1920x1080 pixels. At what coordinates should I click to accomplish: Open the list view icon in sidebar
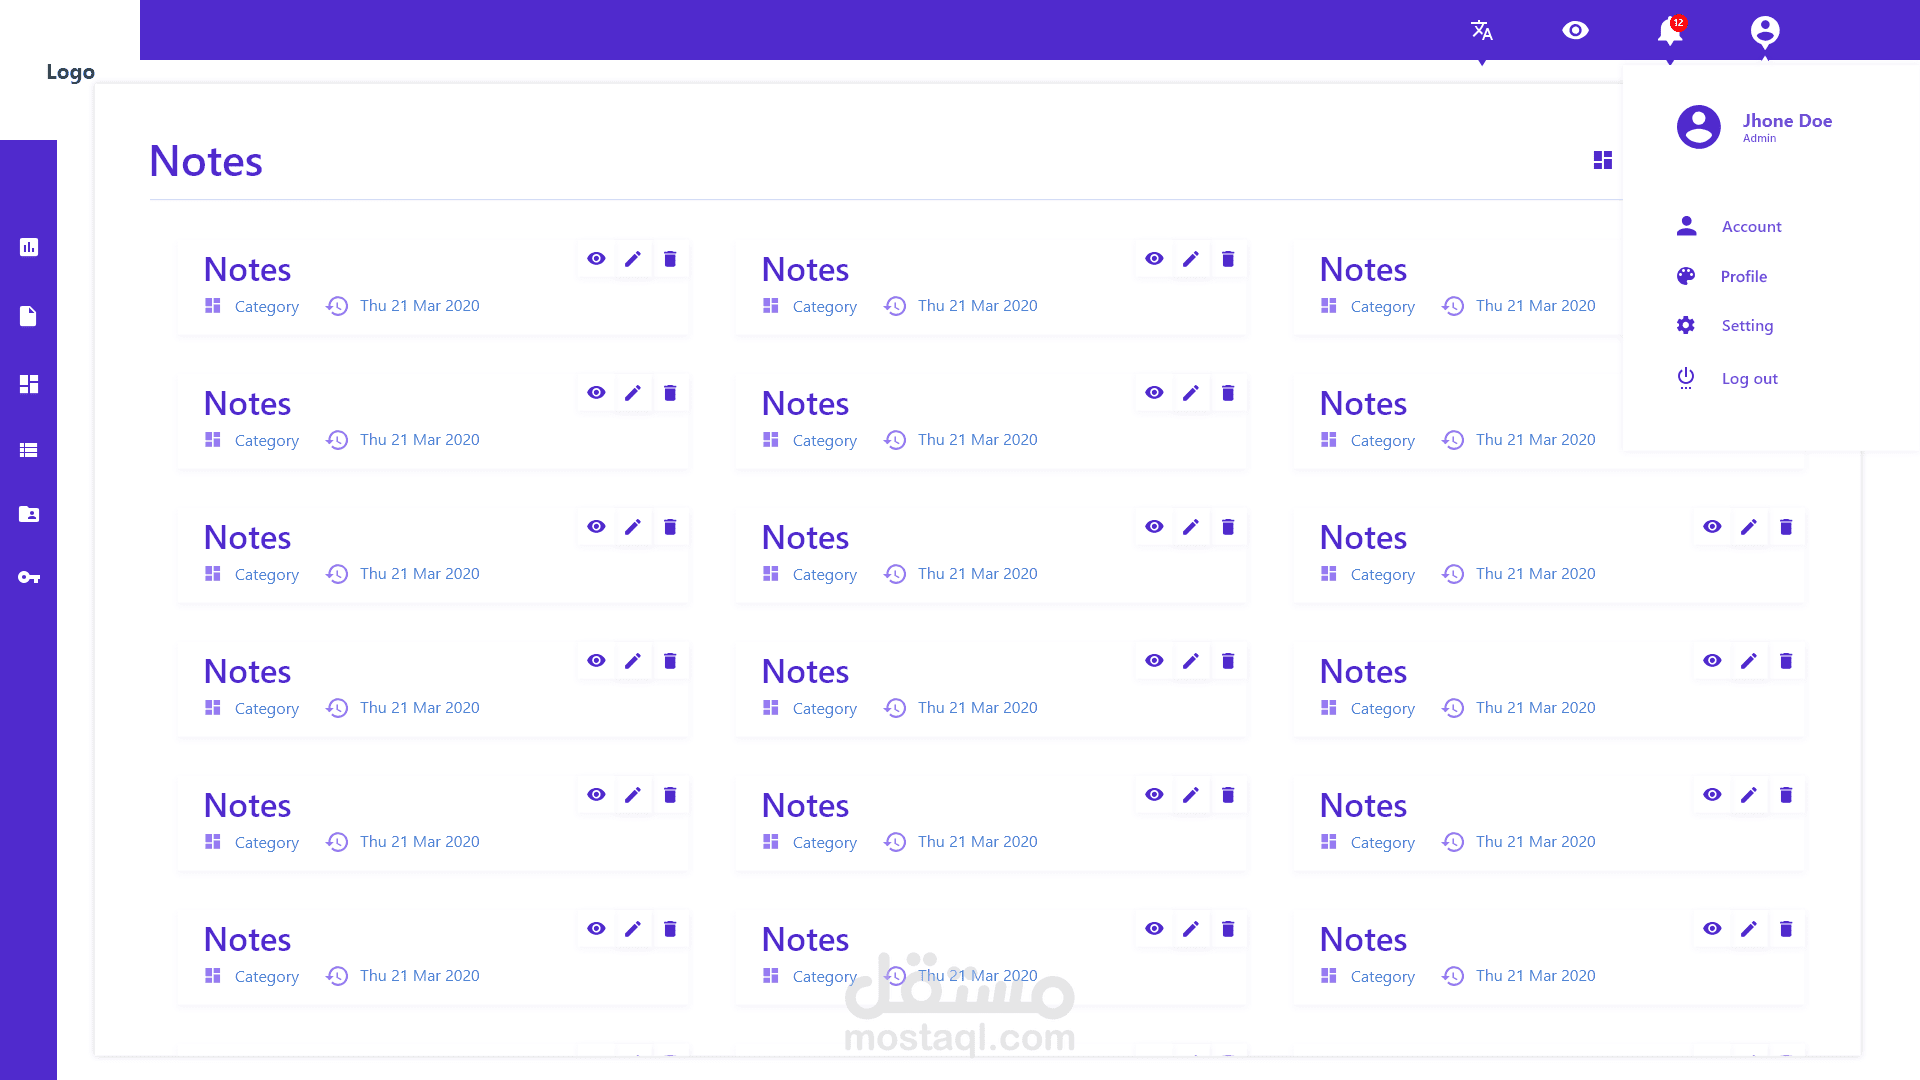coord(29,450)
